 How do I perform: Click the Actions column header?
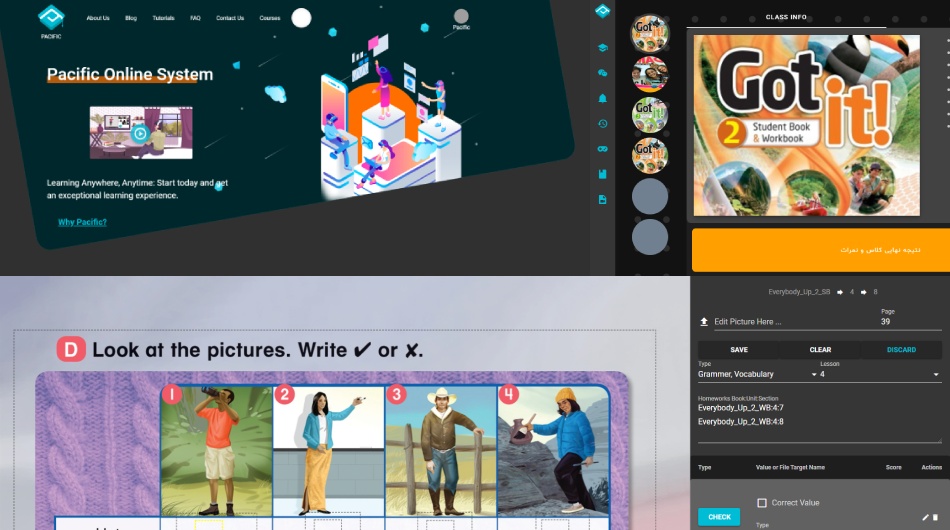(932, 467)
